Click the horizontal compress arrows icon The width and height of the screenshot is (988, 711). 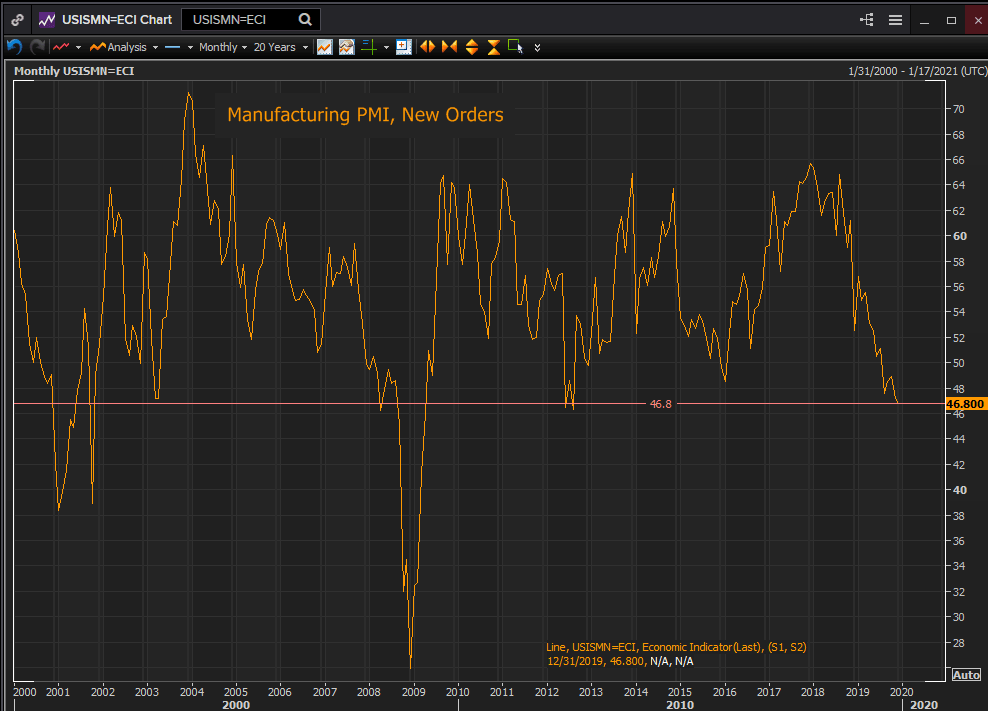[449, 47]
